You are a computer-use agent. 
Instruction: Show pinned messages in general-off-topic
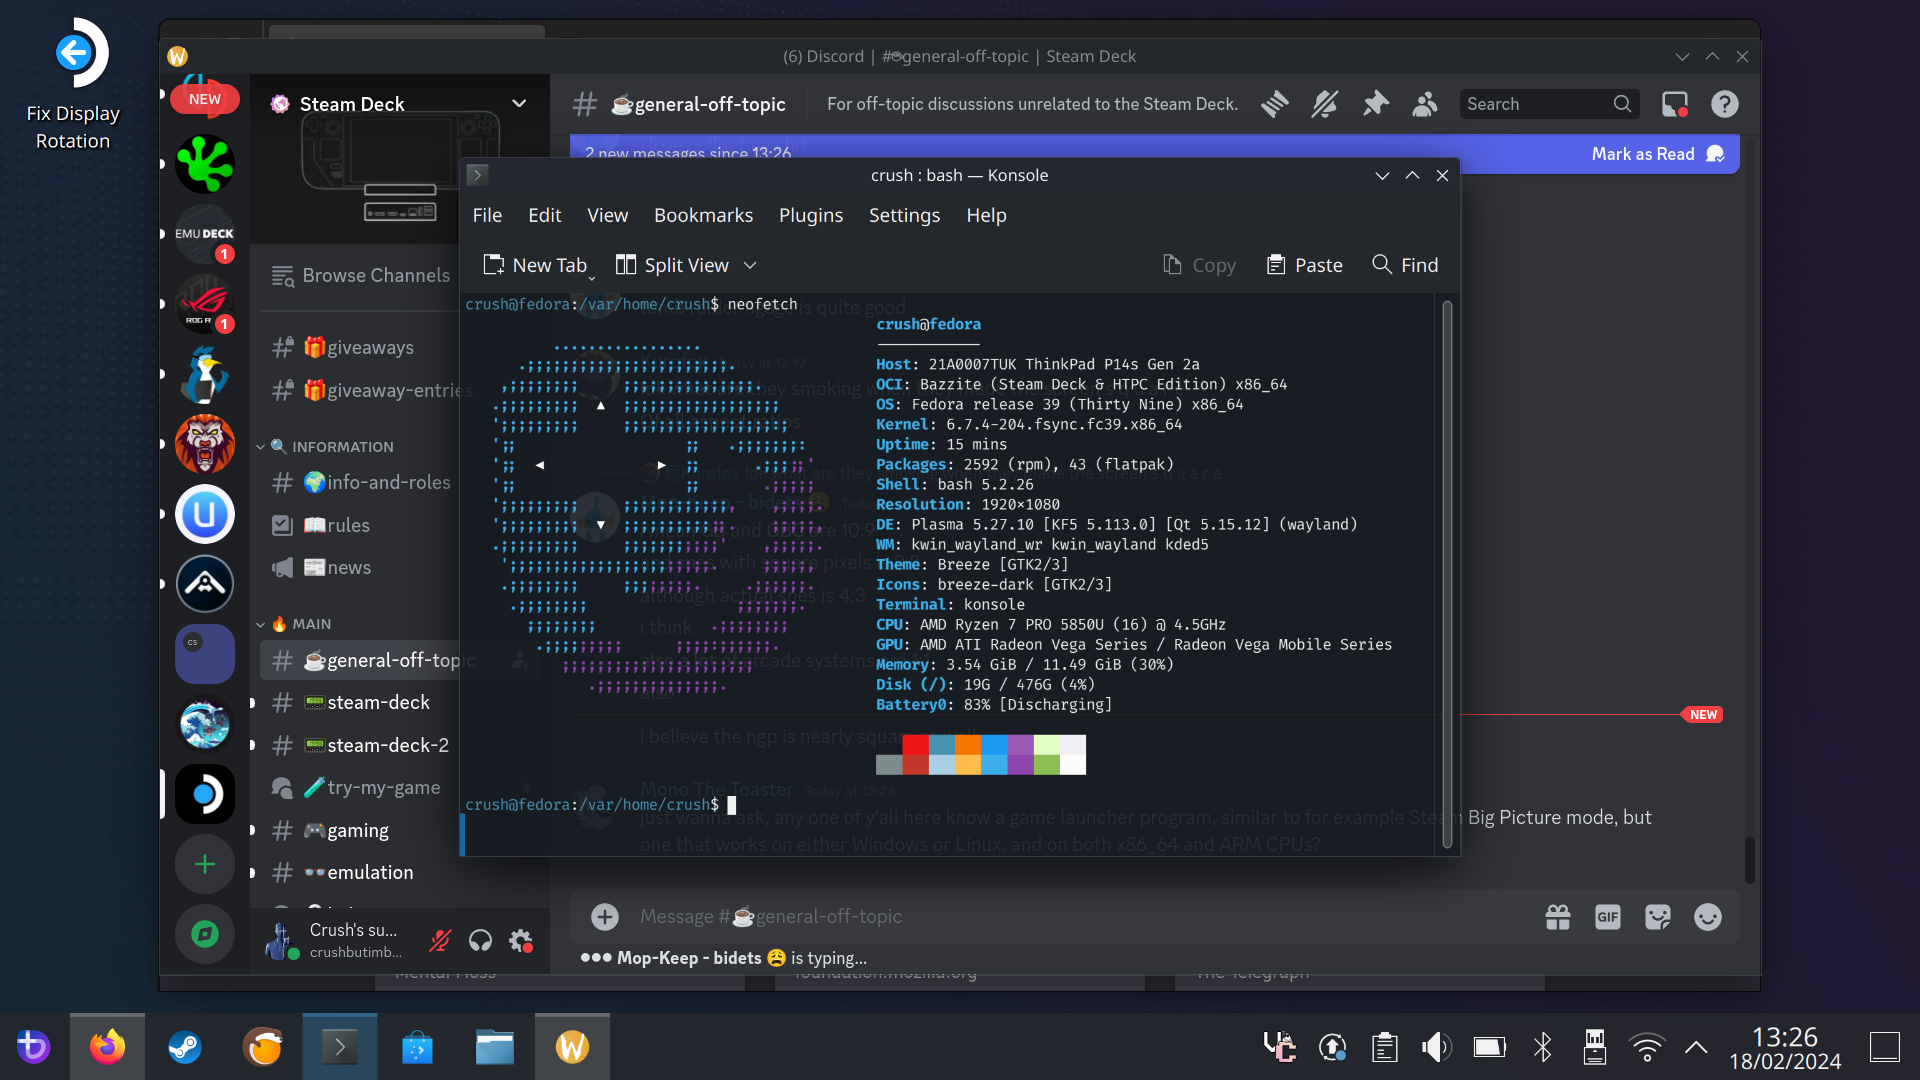[x=1376, y=104]
